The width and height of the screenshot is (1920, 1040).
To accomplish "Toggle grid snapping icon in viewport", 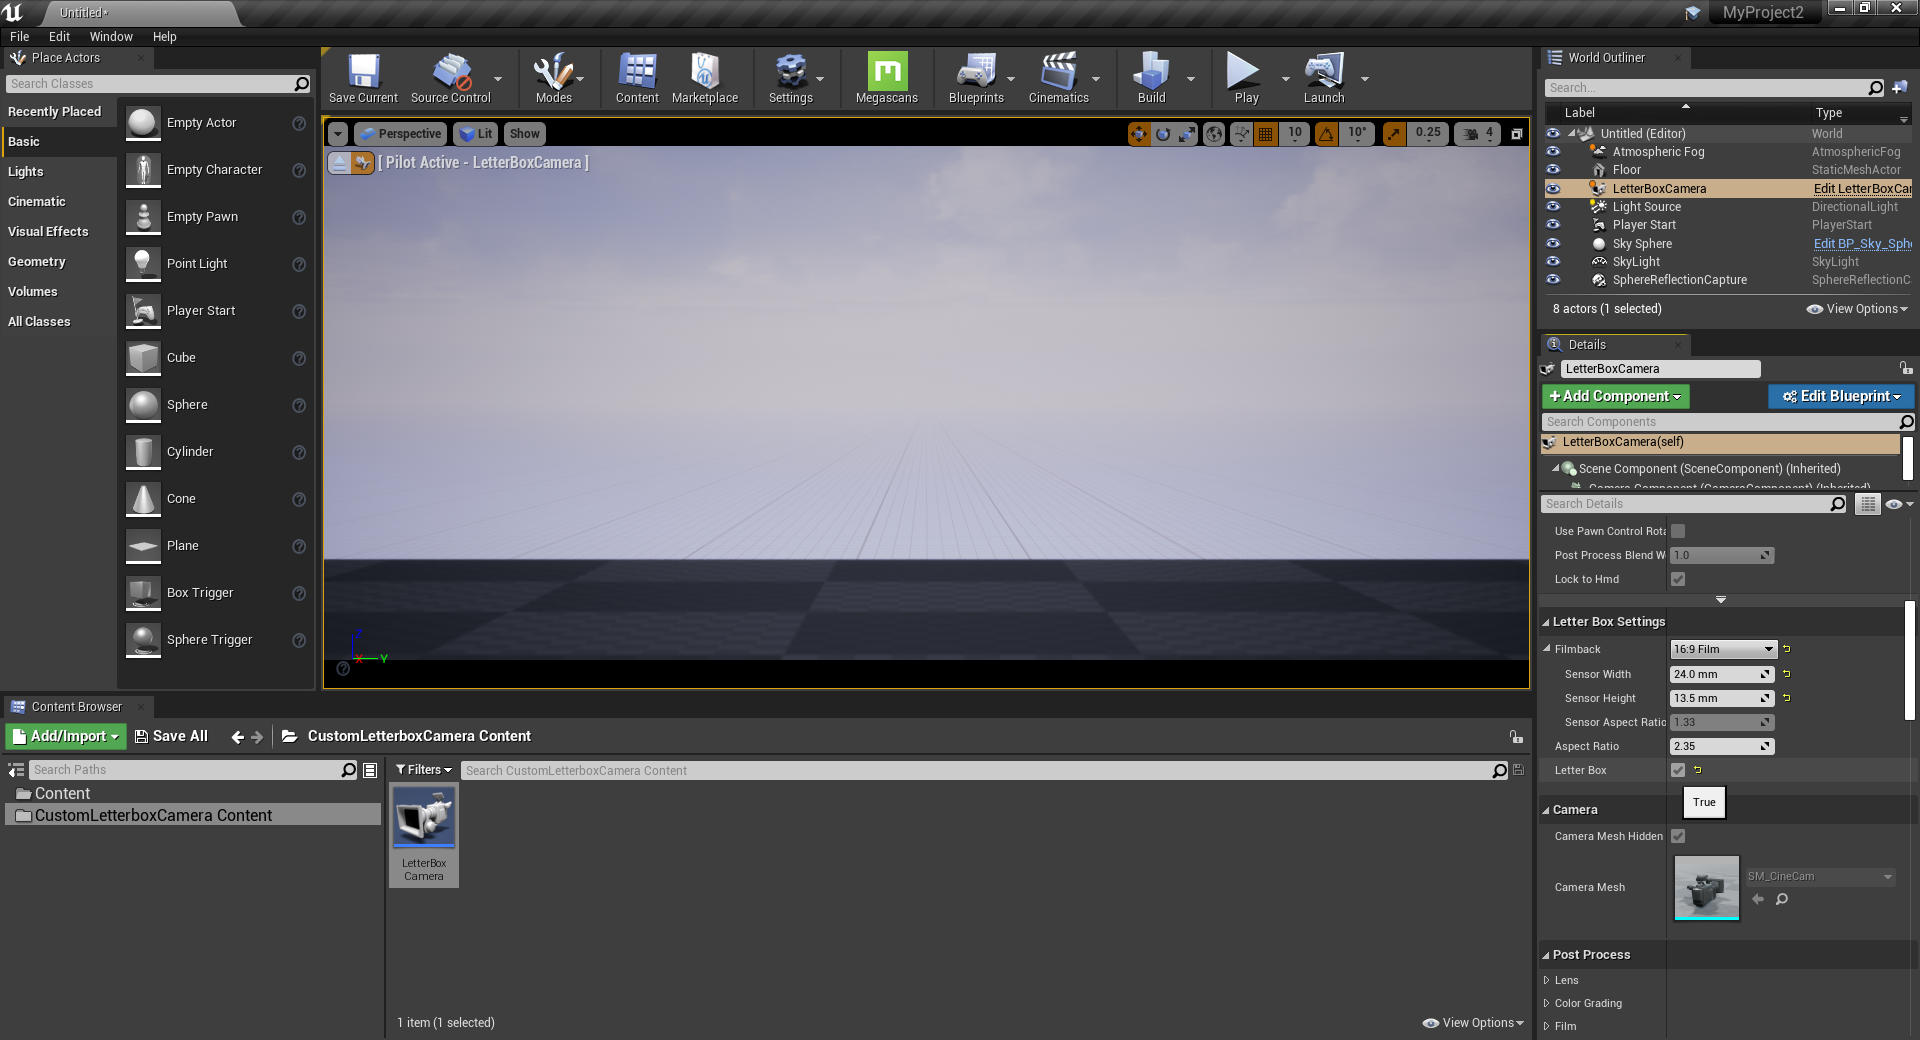I will tap(1265, 134).
